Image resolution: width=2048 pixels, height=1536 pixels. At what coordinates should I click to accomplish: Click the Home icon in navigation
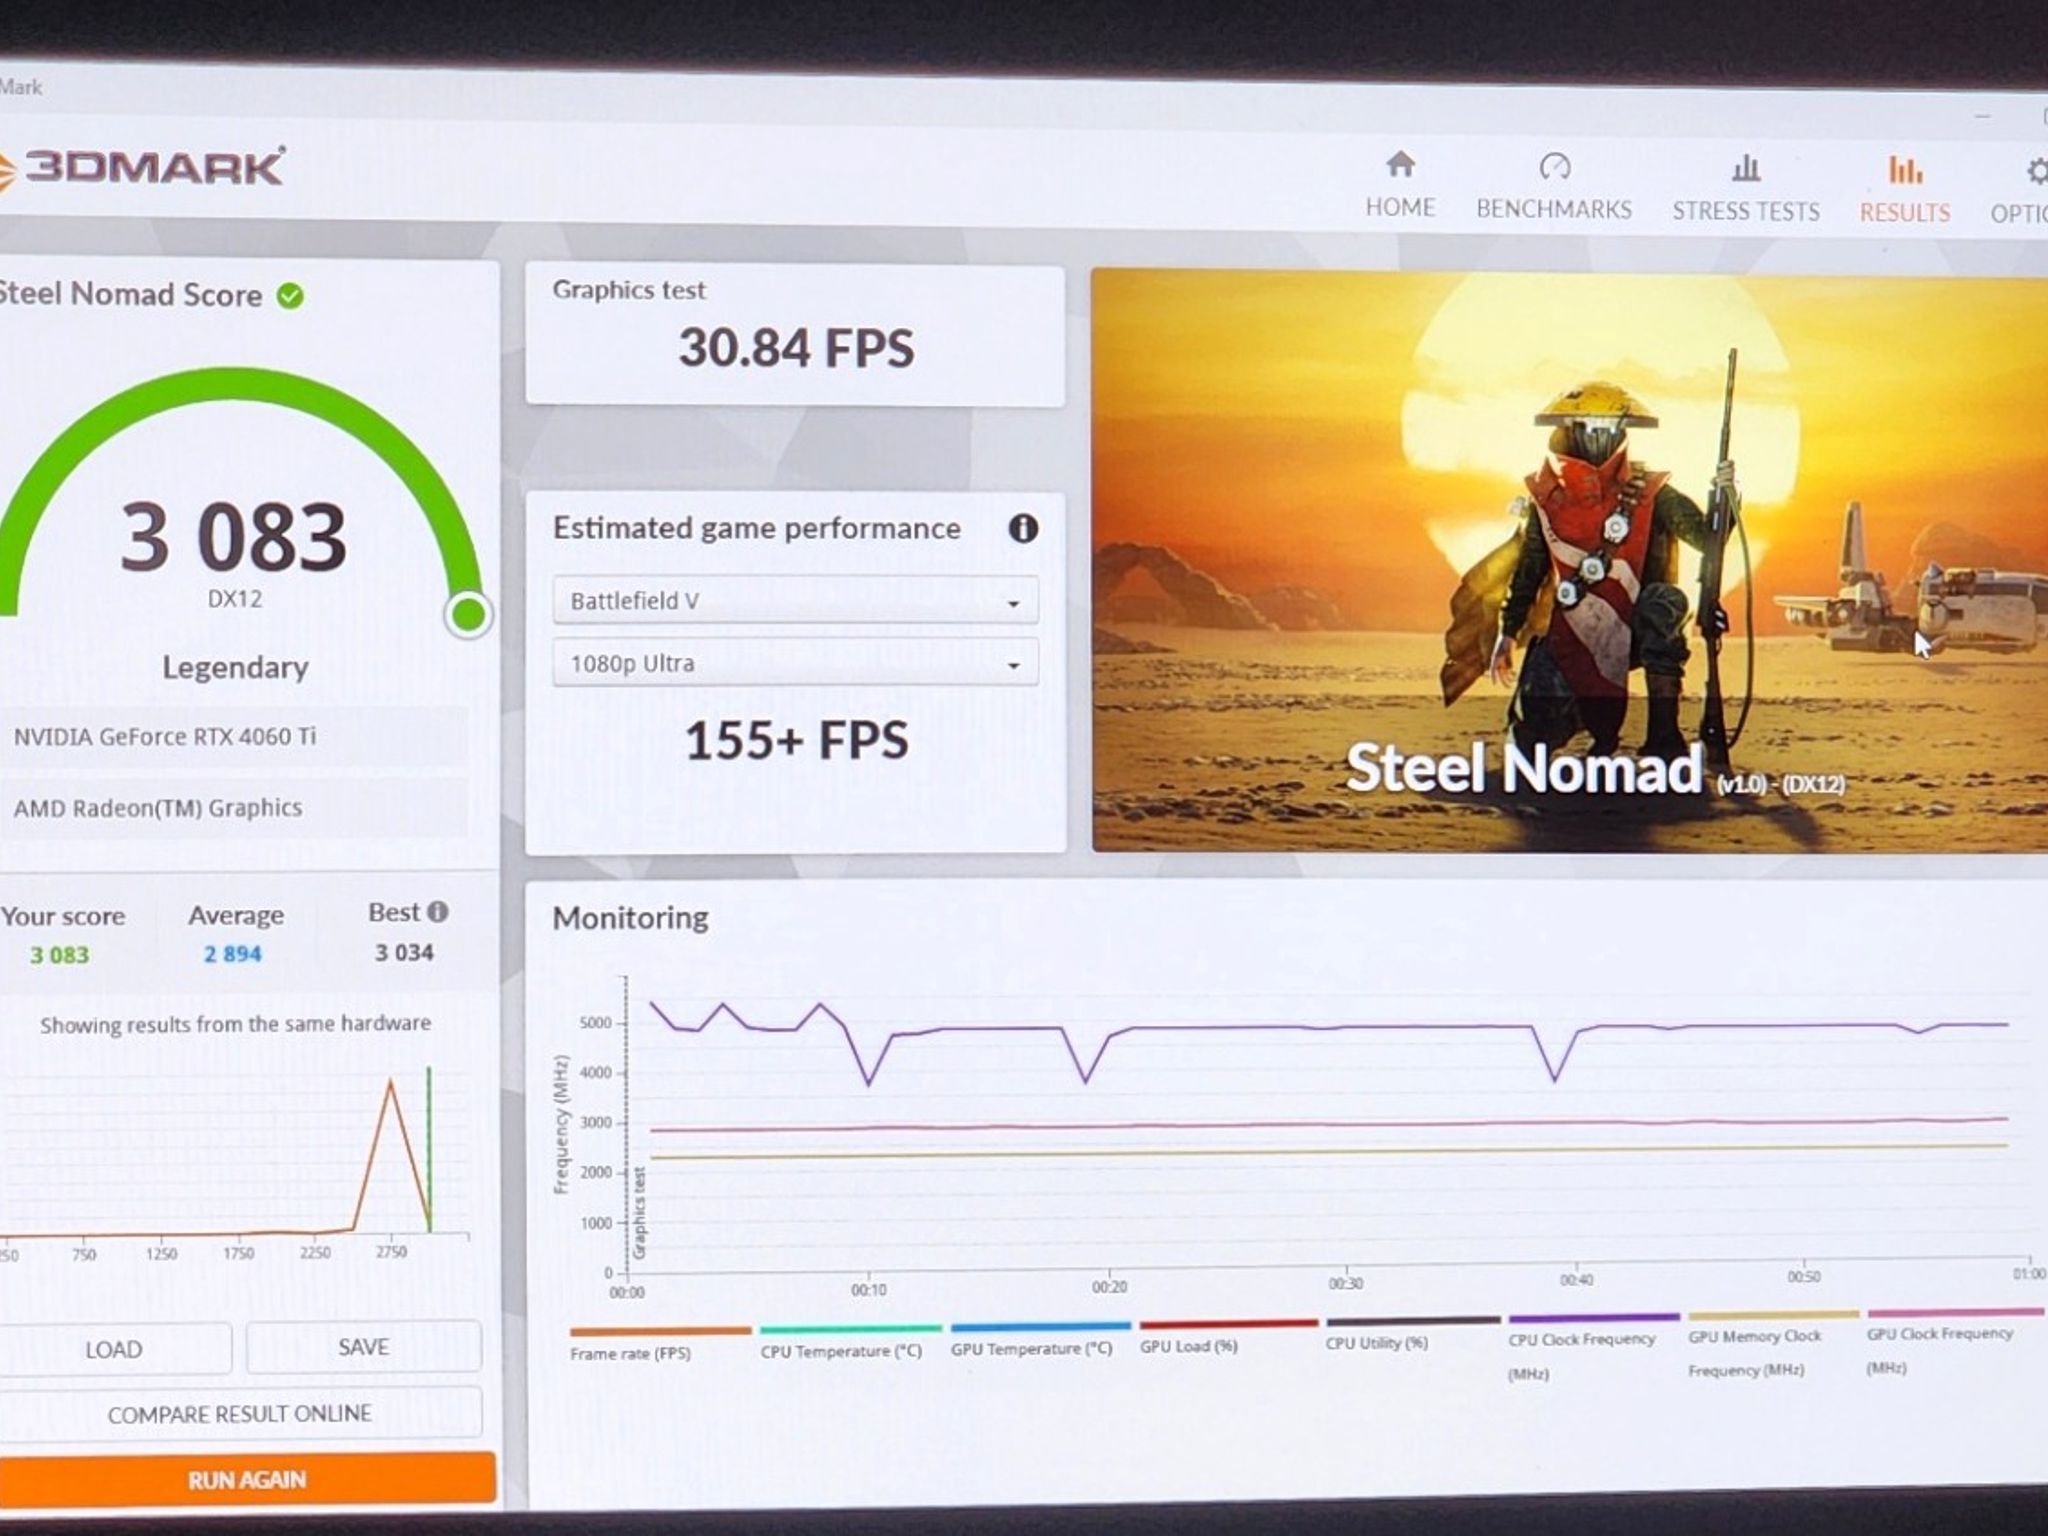[1400, 164]
